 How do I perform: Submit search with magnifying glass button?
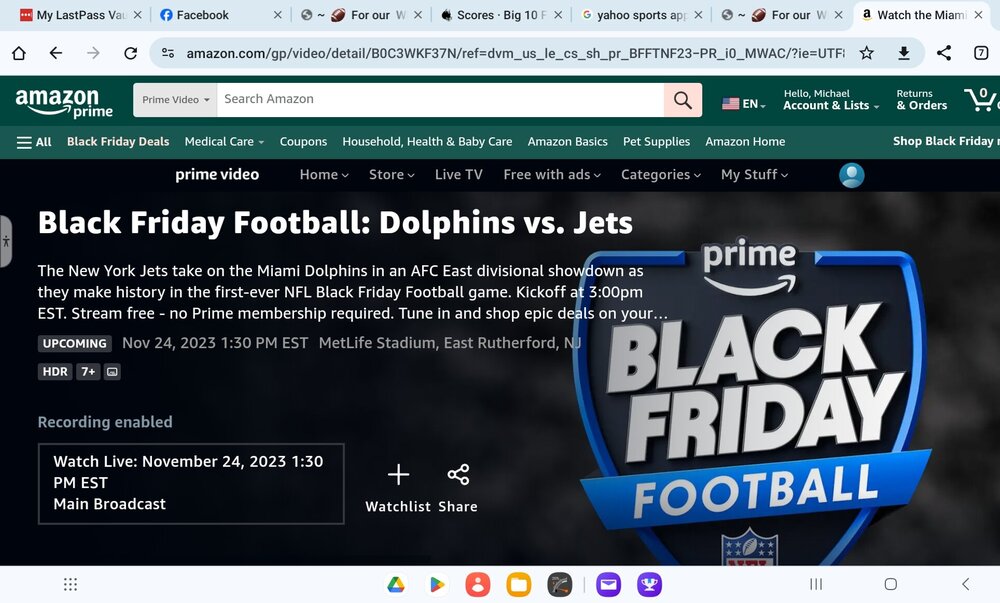(682, 100)
